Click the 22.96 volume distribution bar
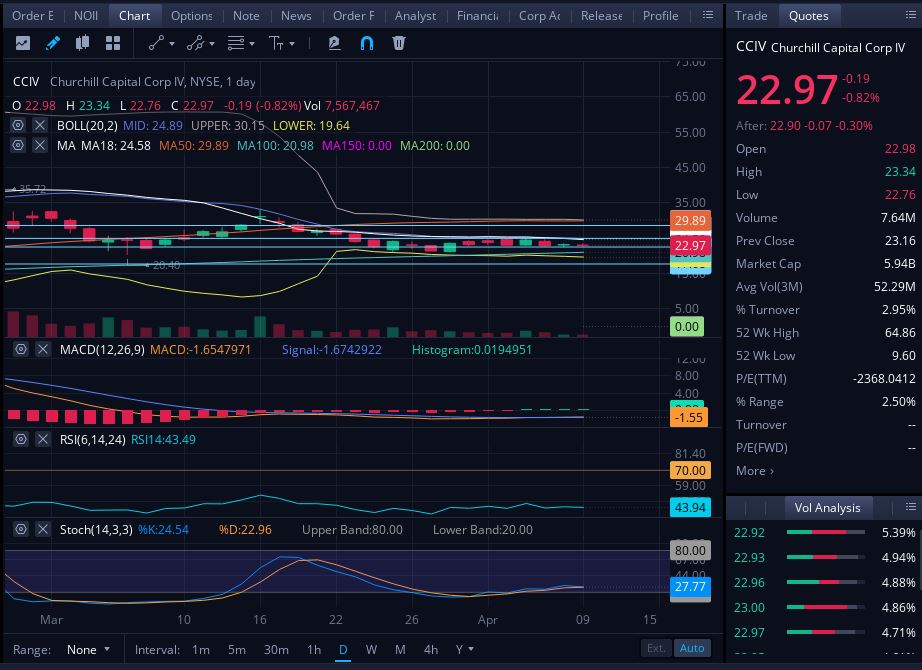Screen dimensions: 922x670 826,582
